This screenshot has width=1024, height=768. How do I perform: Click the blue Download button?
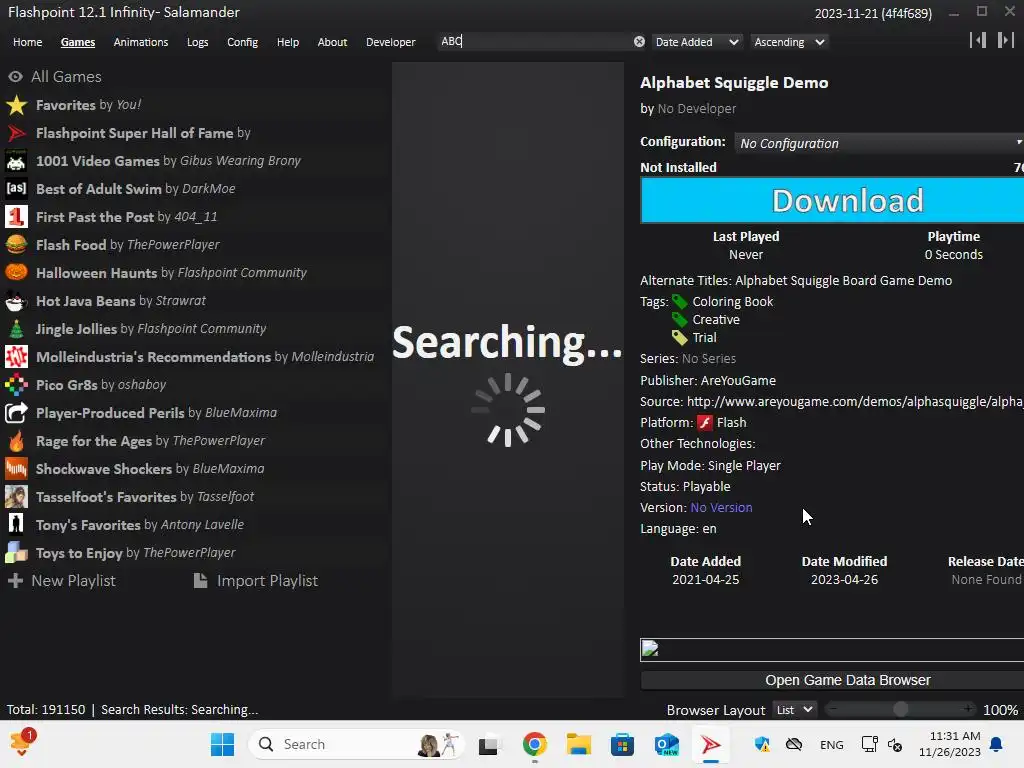pyautogui.click(x=832, y=200)
